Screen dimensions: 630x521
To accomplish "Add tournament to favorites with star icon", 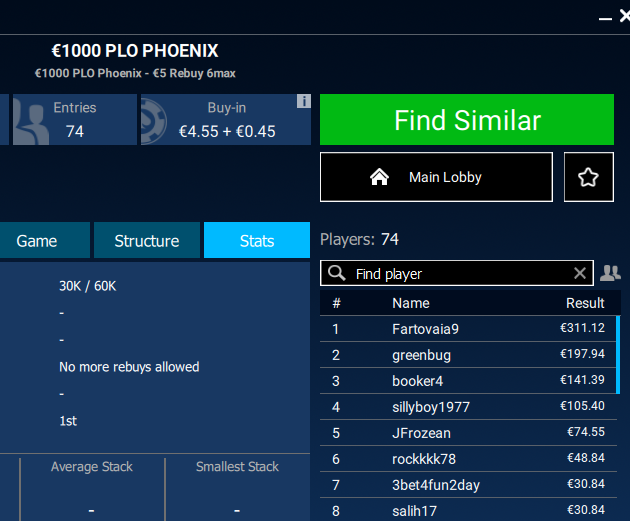I will (589, 177).
